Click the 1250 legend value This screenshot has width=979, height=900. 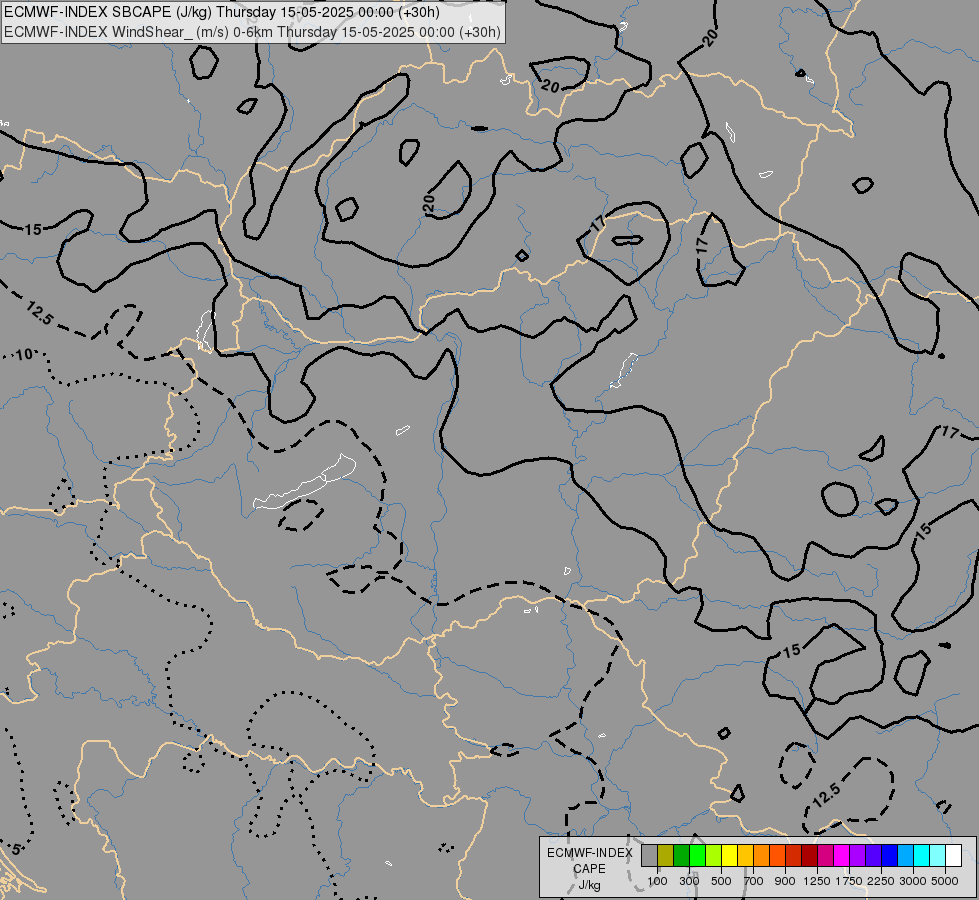817,881
